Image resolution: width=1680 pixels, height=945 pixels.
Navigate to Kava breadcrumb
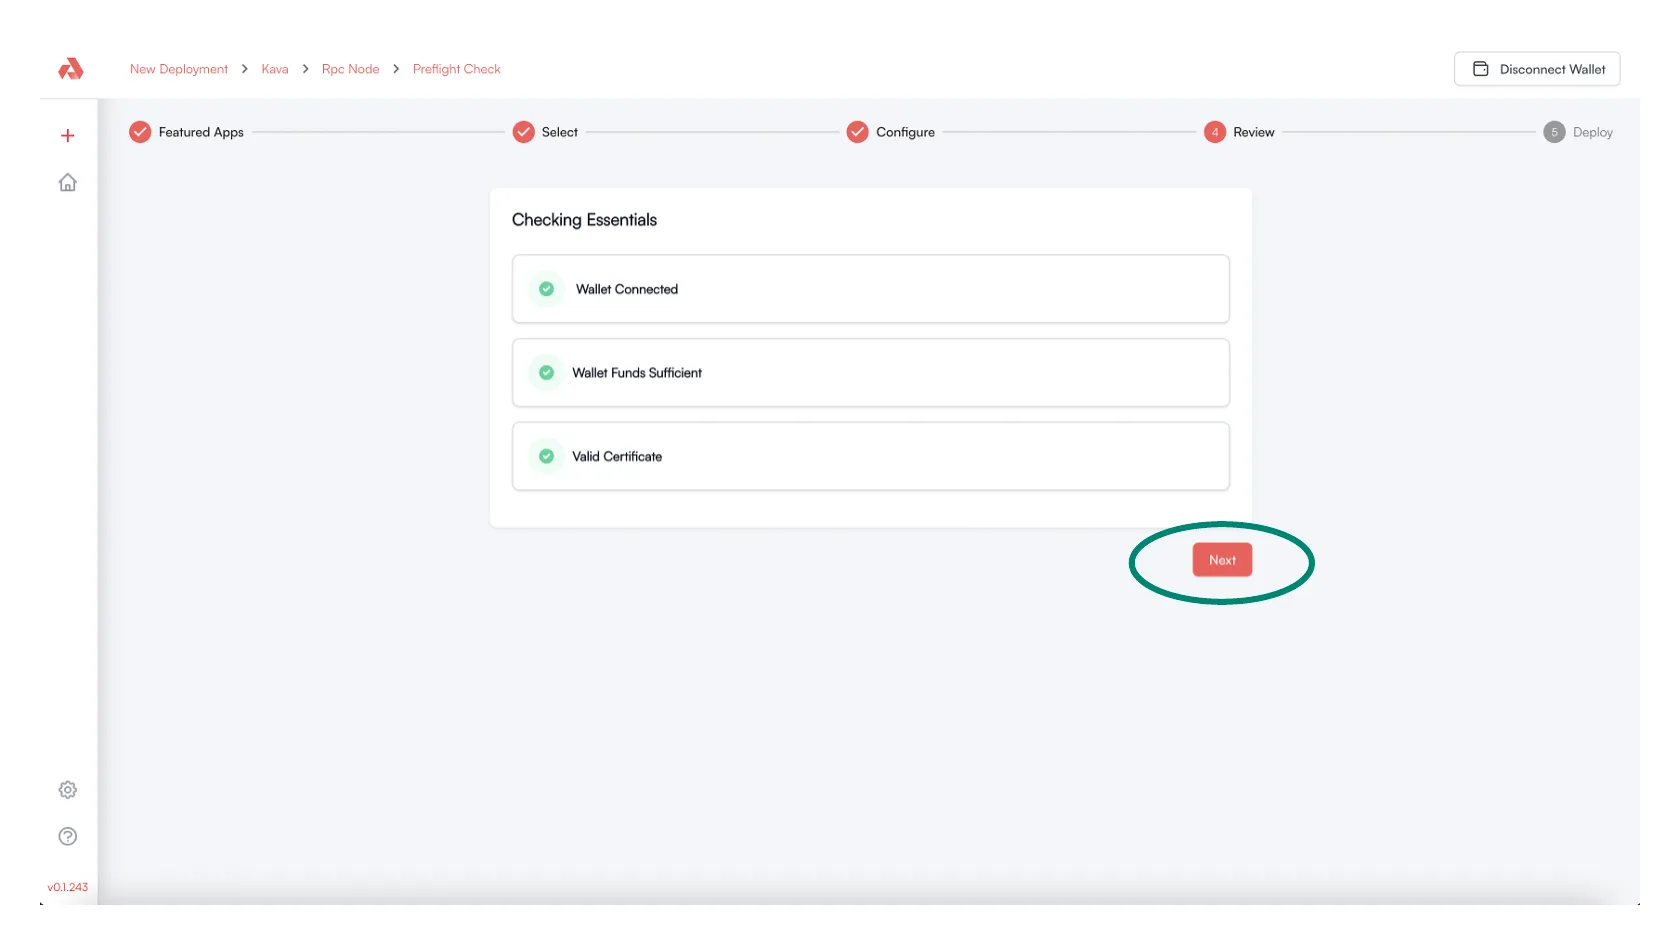(275, 69)
